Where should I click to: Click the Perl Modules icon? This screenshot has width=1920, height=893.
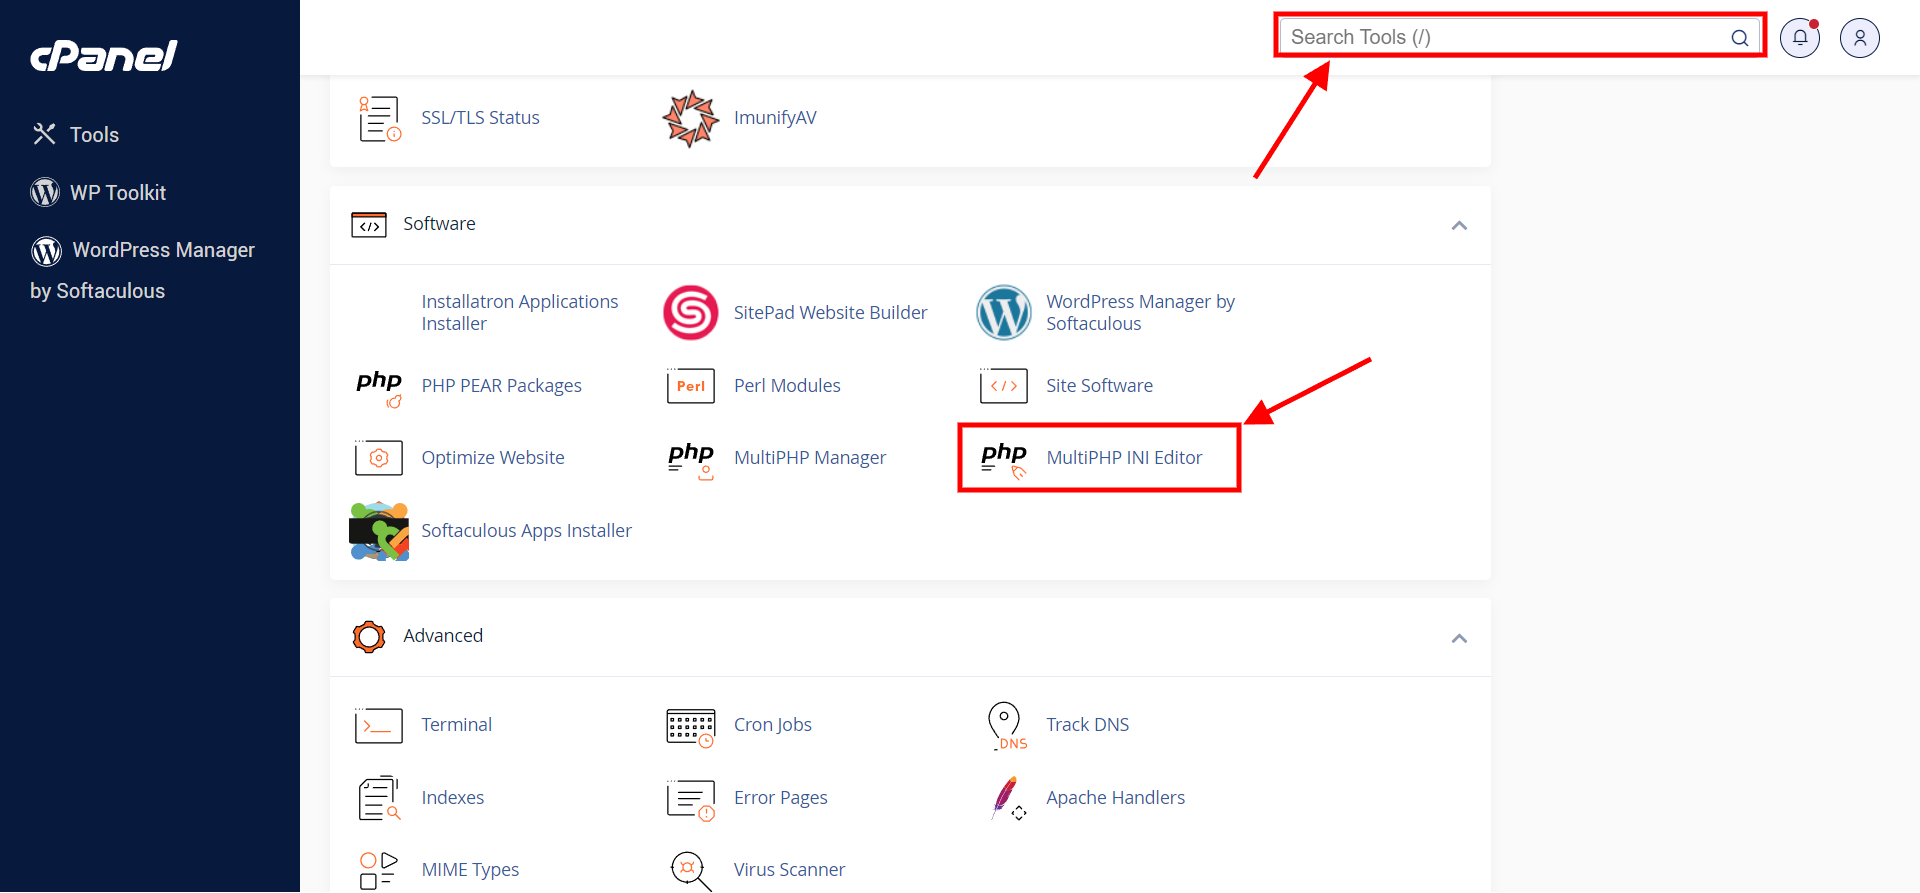click(x=691, y=386)
